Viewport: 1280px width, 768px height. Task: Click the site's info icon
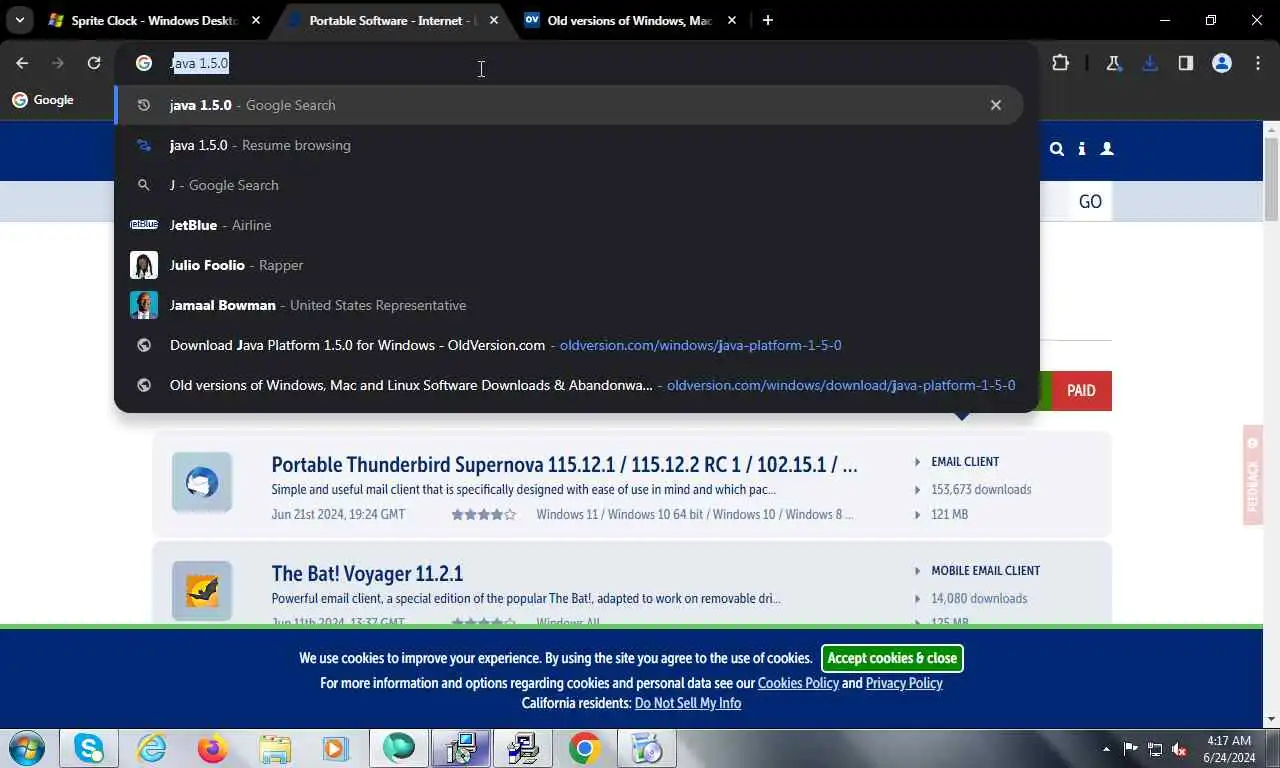click(x=1082, y=149)
